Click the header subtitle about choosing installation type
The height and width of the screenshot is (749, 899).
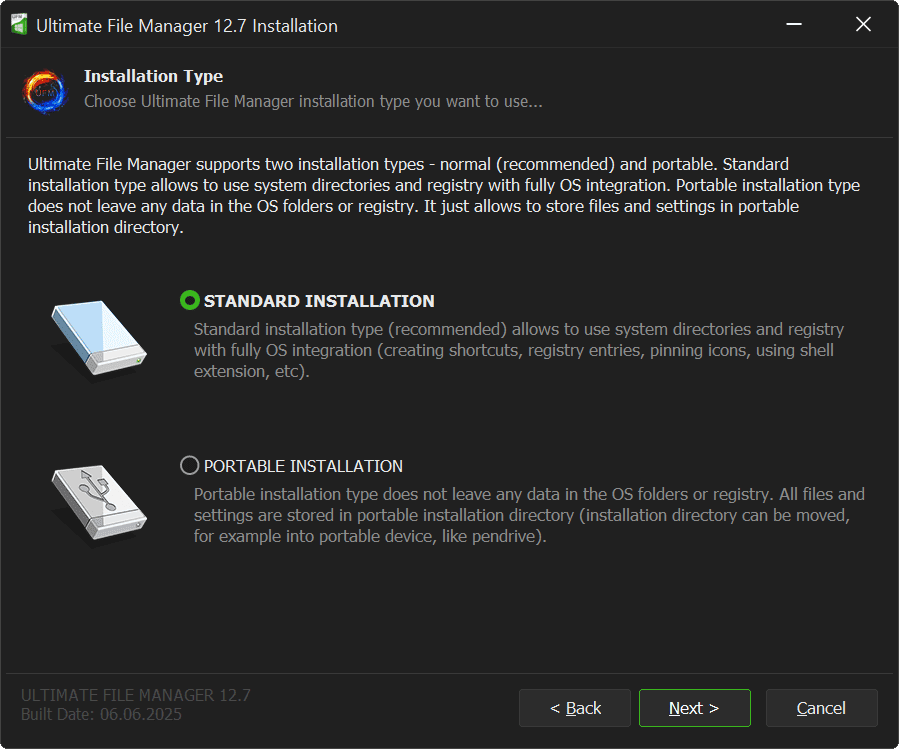313,101
